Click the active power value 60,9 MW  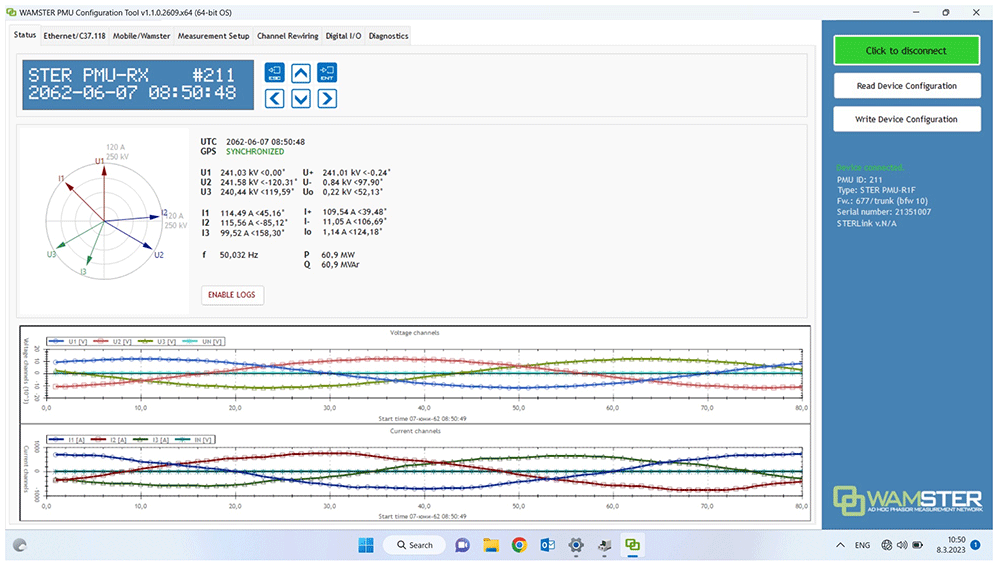coord(338,255)
